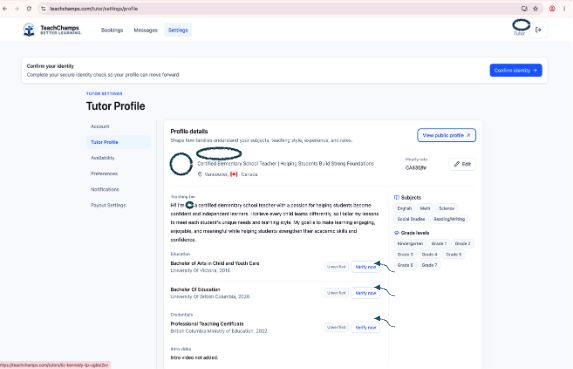
Task: Open Notifications in settings sidebar
Action: (105, 189)
